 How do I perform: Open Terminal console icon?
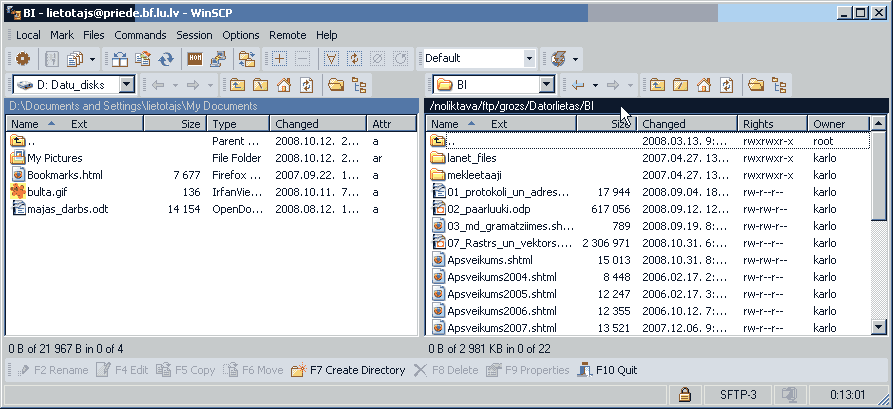point(195,58)
